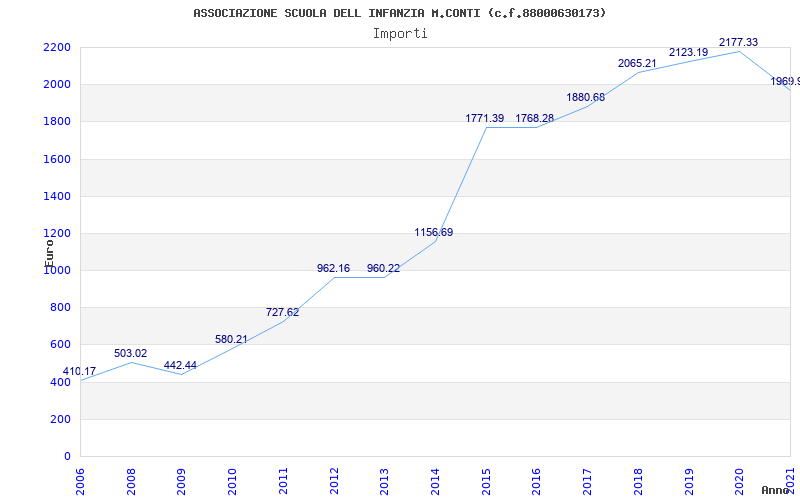This screenshot has width=800, height=500.
Task: Click x-axis year 2006
Action: pyautogui.click(x=81, y=481)
